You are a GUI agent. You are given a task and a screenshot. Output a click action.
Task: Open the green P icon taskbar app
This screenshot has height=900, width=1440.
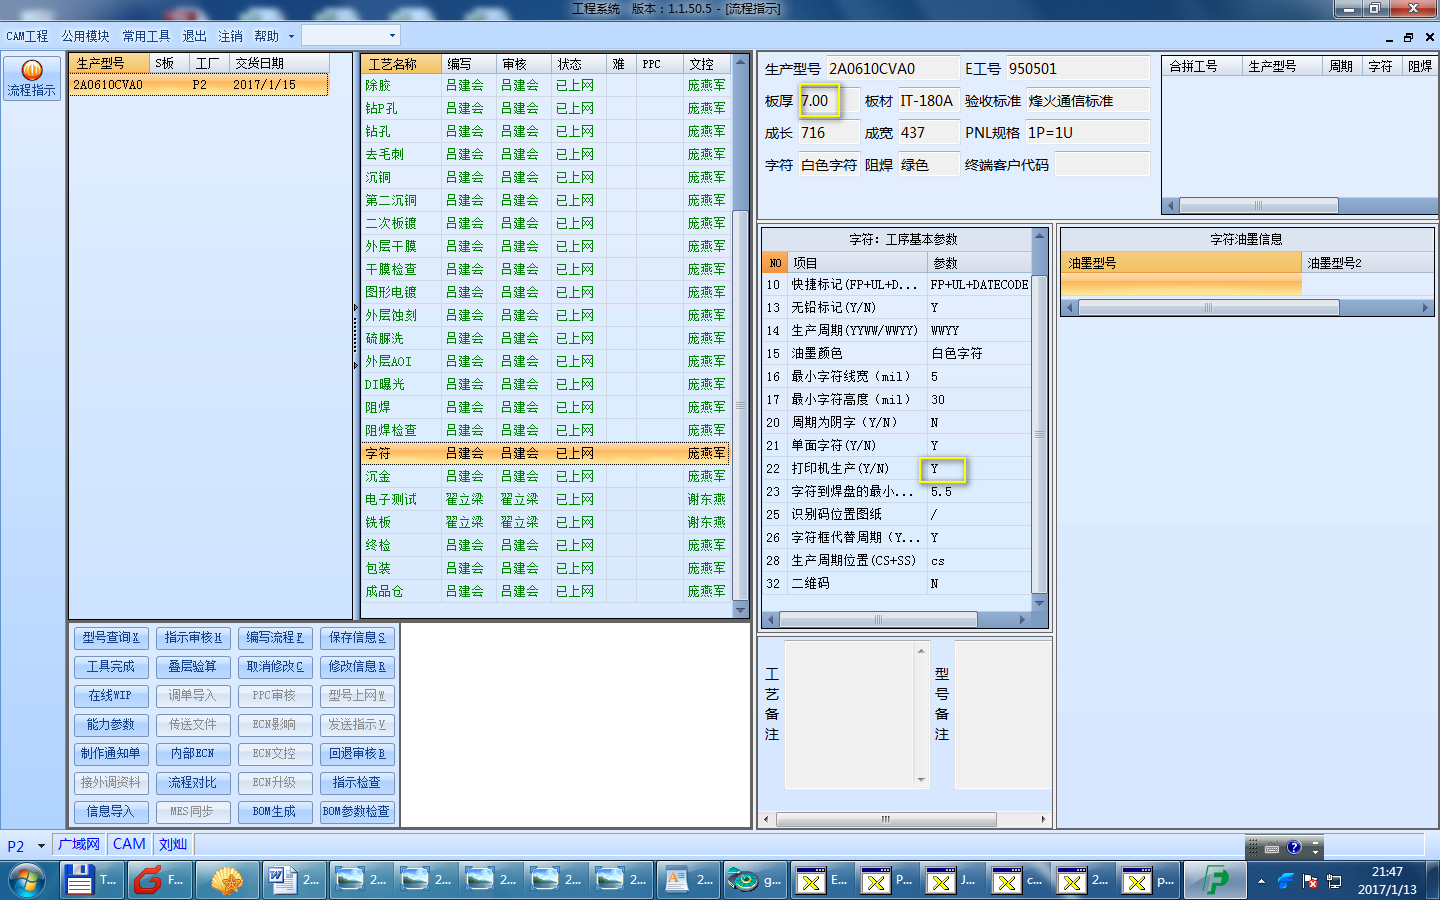pyautogui.click(x=1214, y=880)
